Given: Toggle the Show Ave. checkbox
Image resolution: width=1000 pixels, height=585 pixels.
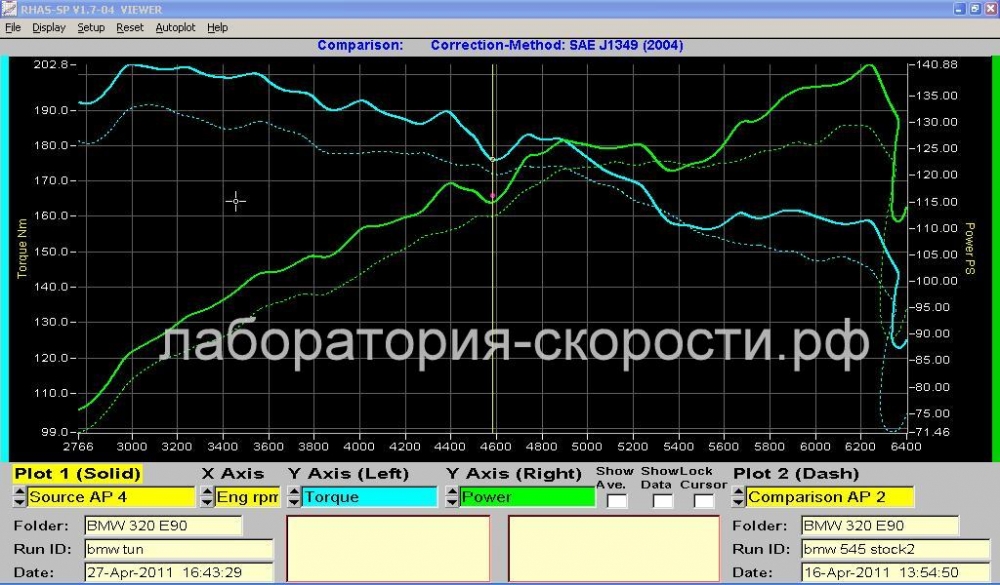Looking at the screenshot, I should point(617,501).
